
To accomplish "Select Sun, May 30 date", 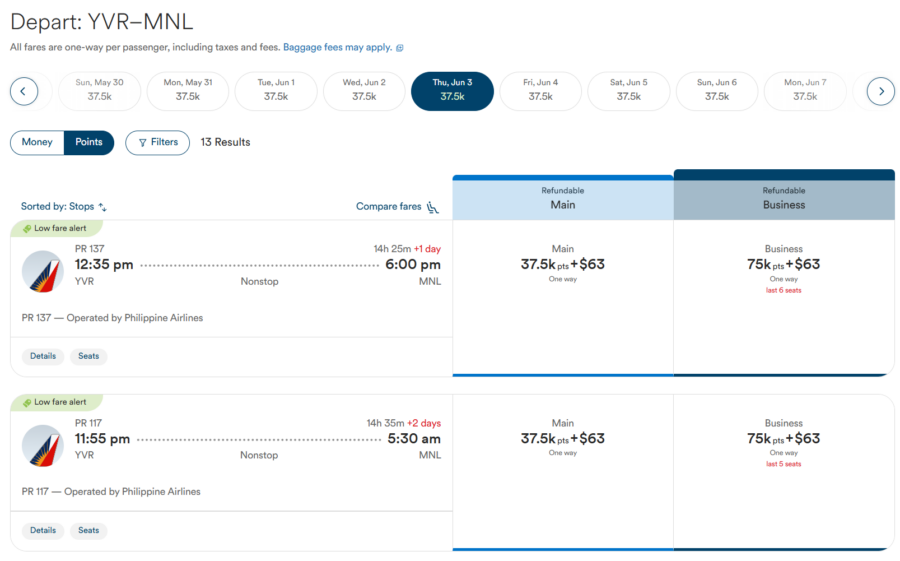I will pos(99,91).
